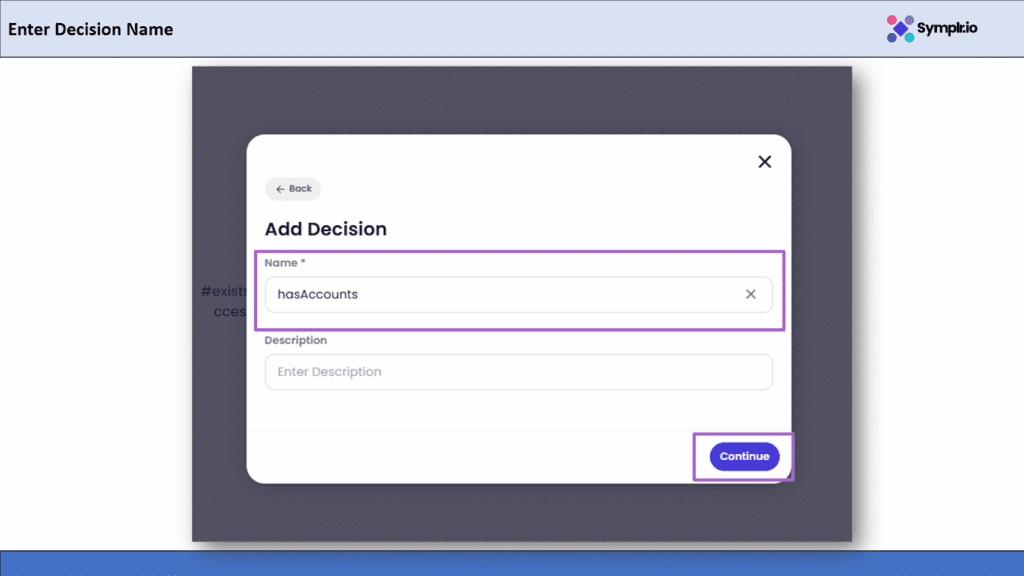
Task: Click the Add Decision heading
Action: pyautogui.click(x=325, y=229)
